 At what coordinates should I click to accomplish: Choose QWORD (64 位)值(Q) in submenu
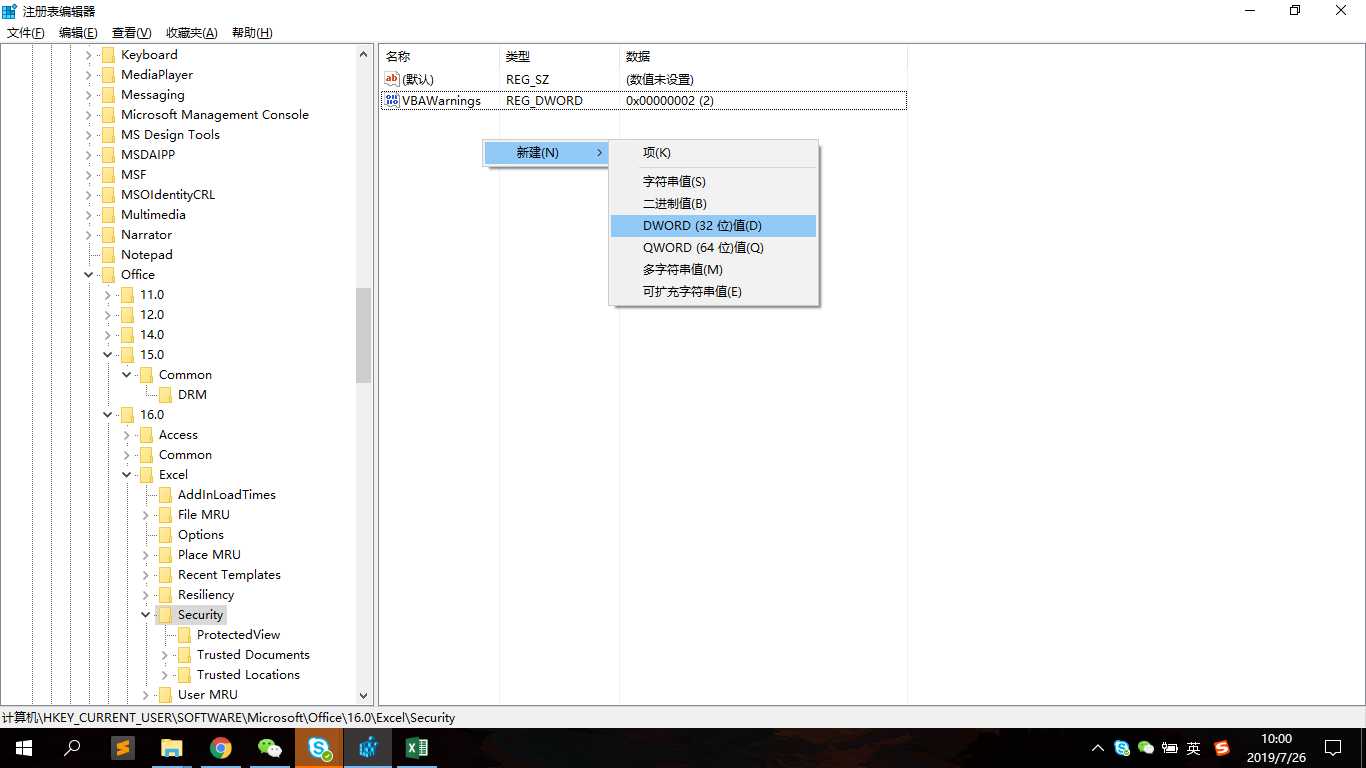pyautogui.click(x=714, y=248)
